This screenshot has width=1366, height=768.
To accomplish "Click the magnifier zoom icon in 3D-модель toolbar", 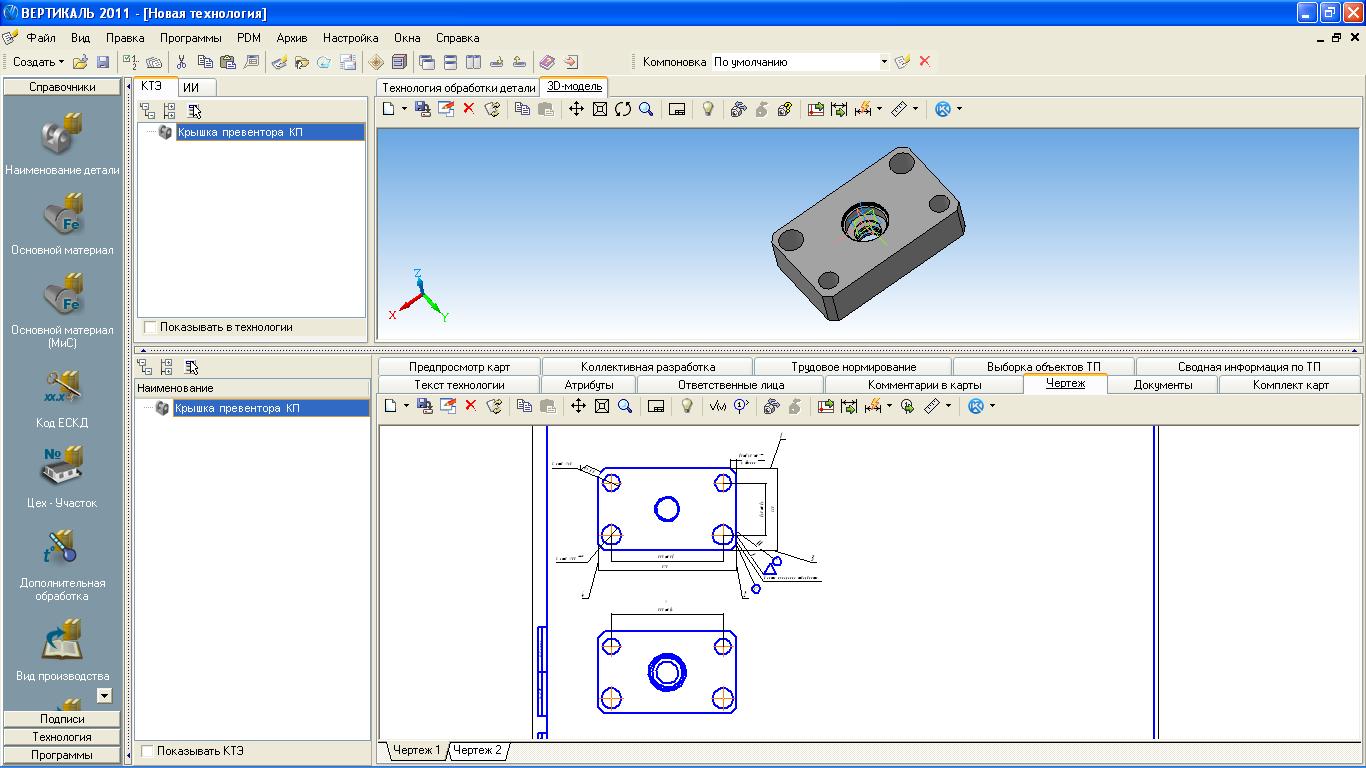I will (x=646, y=109).
